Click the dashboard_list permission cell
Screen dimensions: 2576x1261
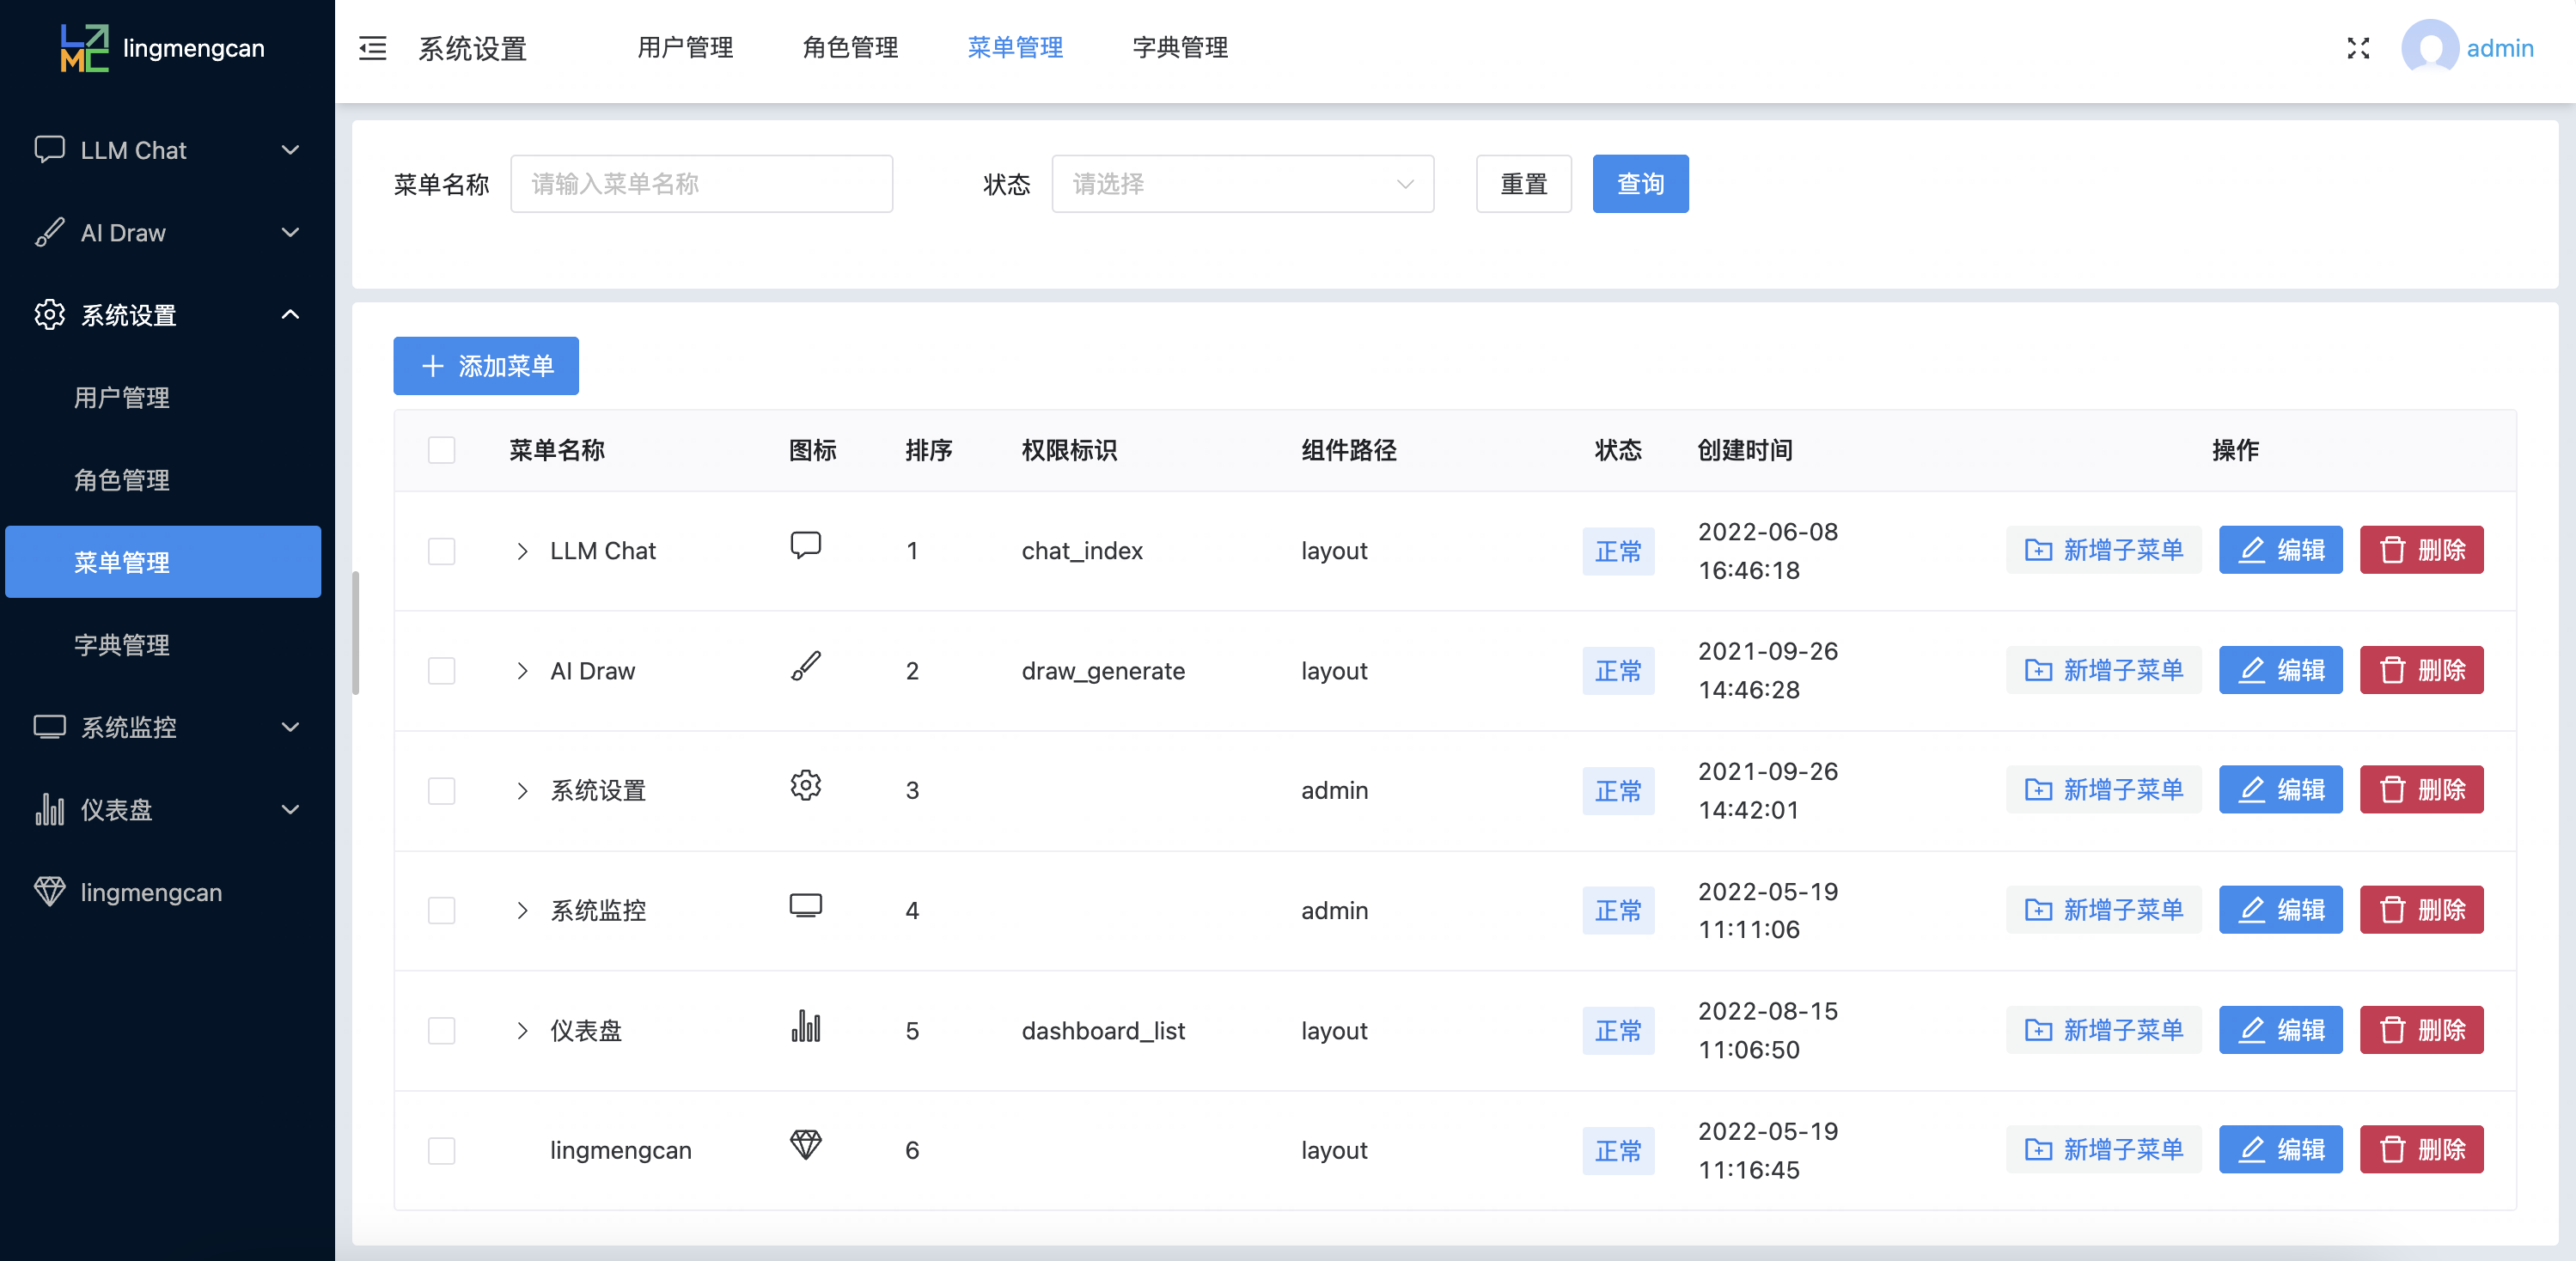pos(1103,1031)
